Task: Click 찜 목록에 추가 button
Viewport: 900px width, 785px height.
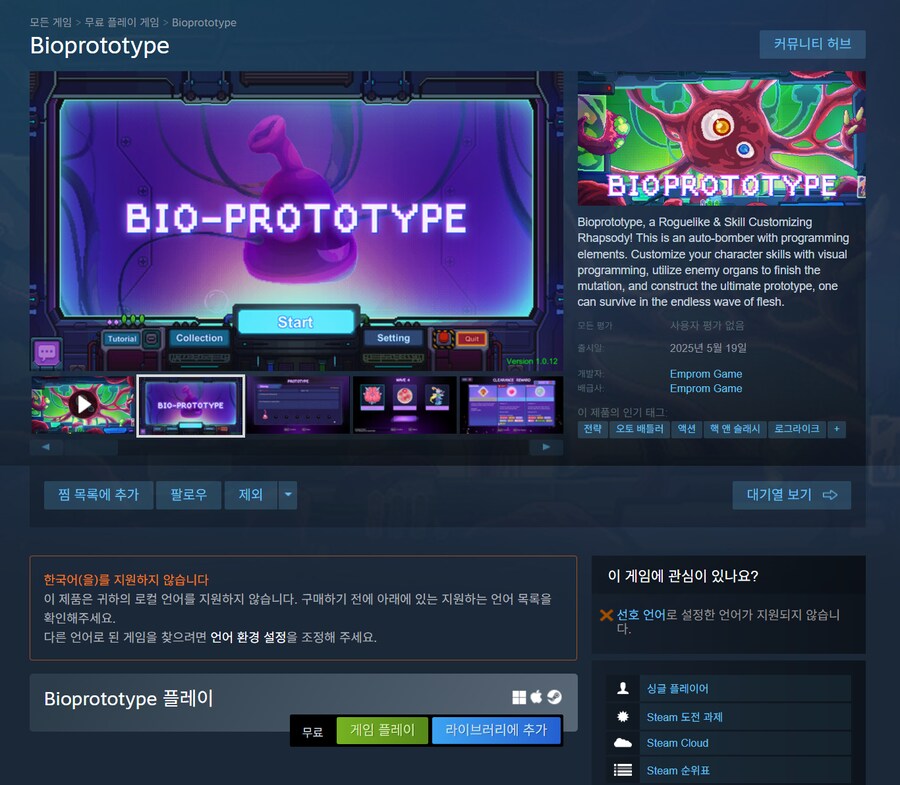Action: (99, 495)
